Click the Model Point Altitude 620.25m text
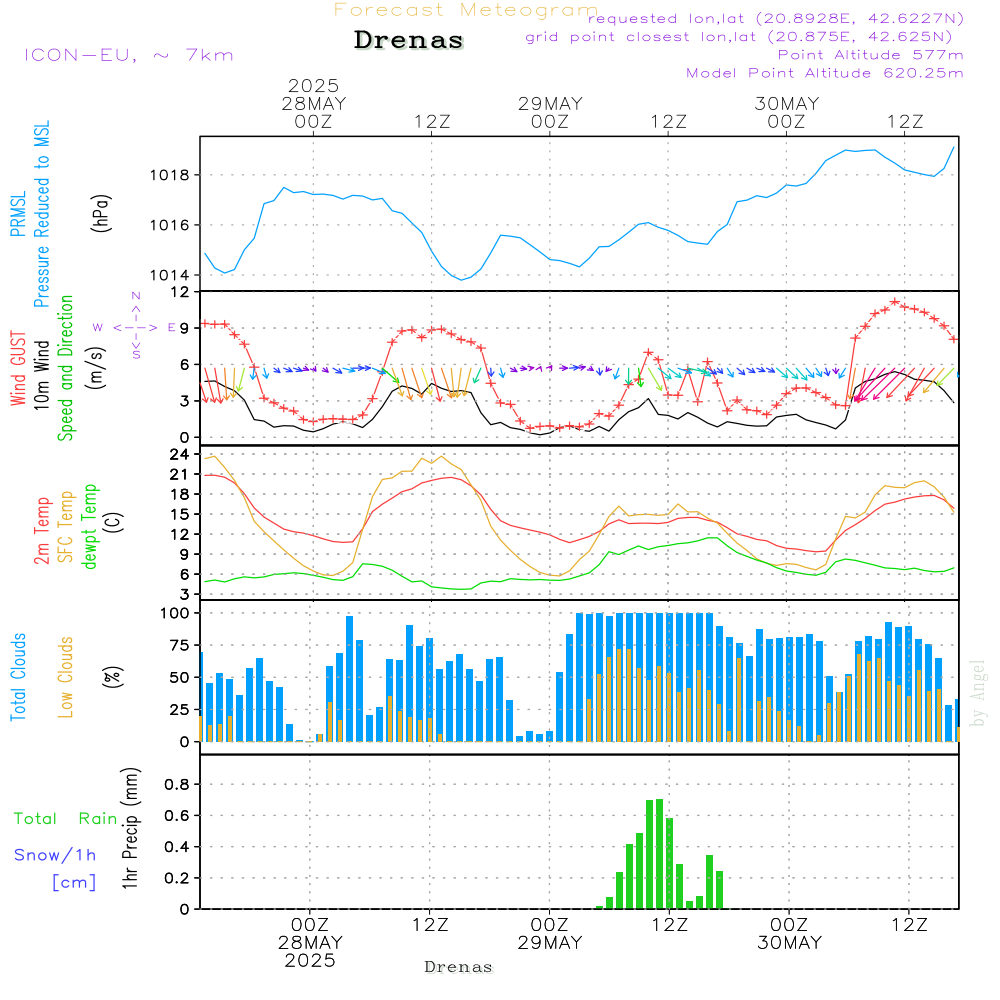This screenshot has width=1000, height=1000. point(825,73)
